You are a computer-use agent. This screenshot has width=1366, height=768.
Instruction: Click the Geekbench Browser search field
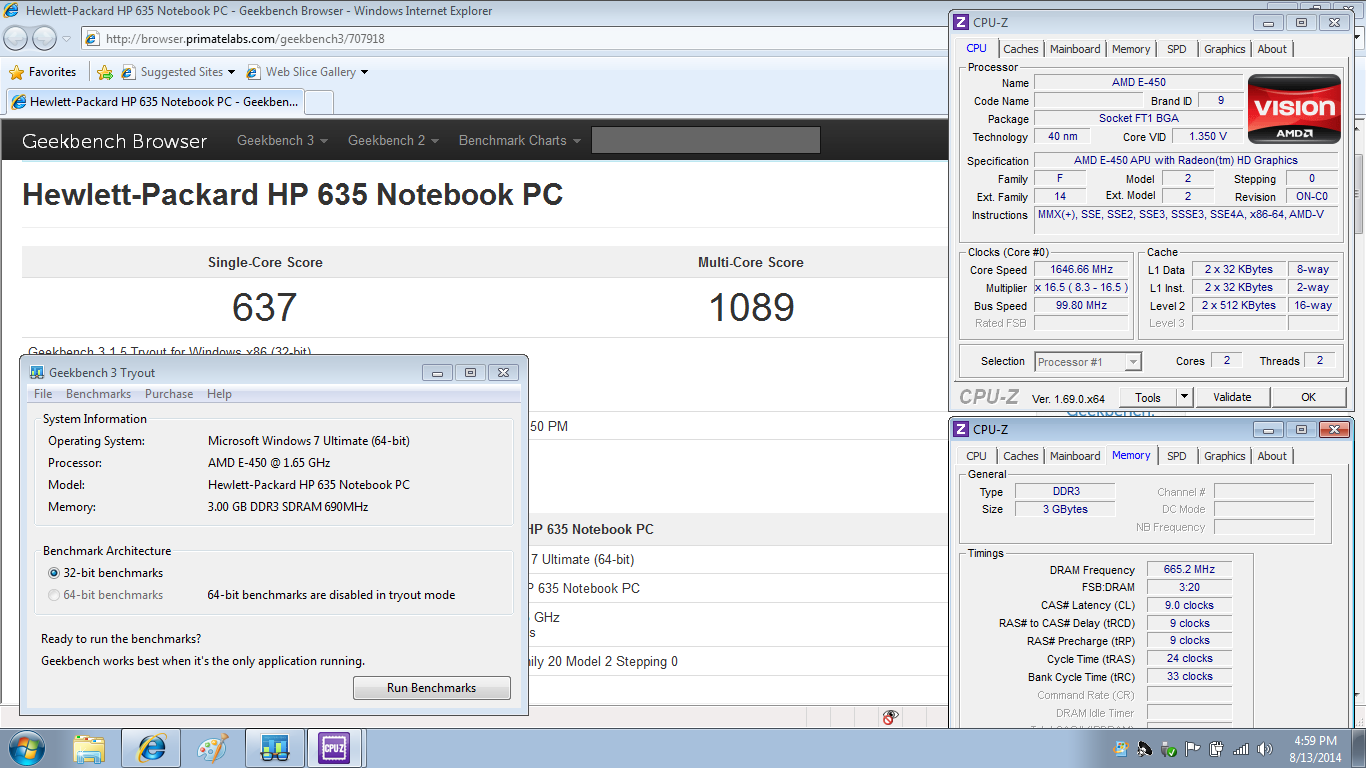tap(706, 140)
